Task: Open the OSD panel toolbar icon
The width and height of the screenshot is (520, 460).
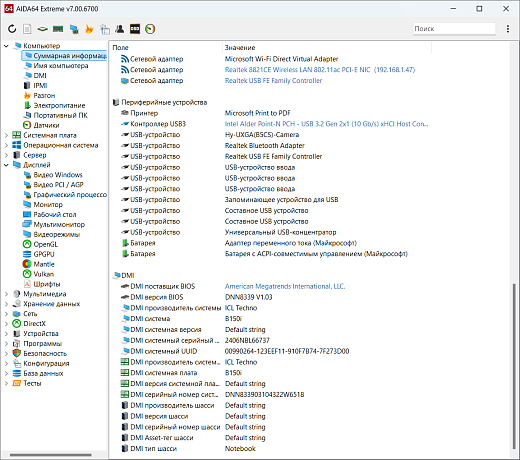Action: coord(135,29)
